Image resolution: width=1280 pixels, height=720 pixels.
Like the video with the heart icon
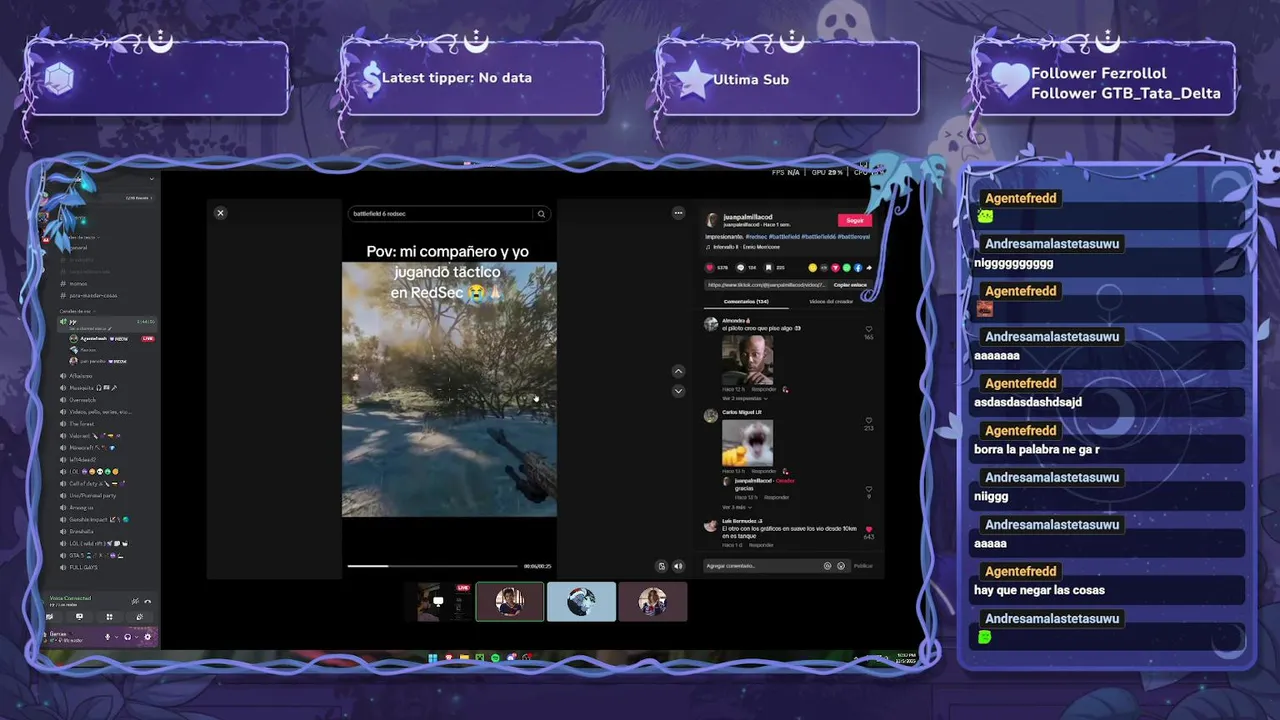pos(710,268)
